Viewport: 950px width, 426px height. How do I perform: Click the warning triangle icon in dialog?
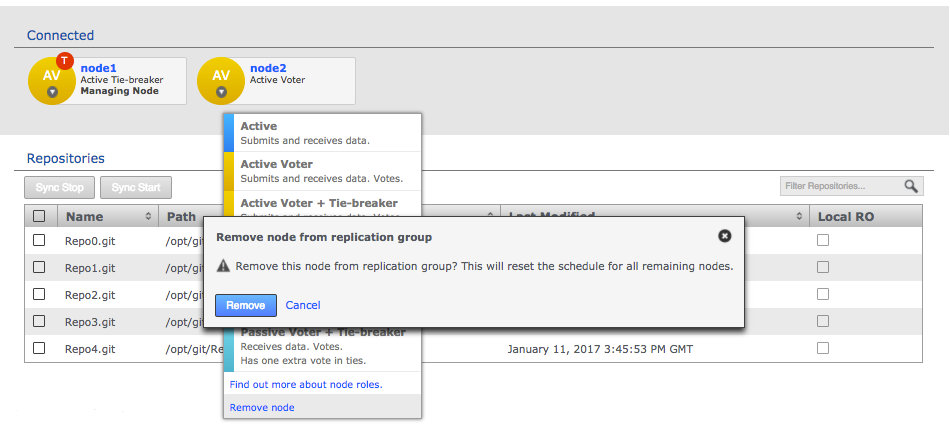(x=224, y=267)
